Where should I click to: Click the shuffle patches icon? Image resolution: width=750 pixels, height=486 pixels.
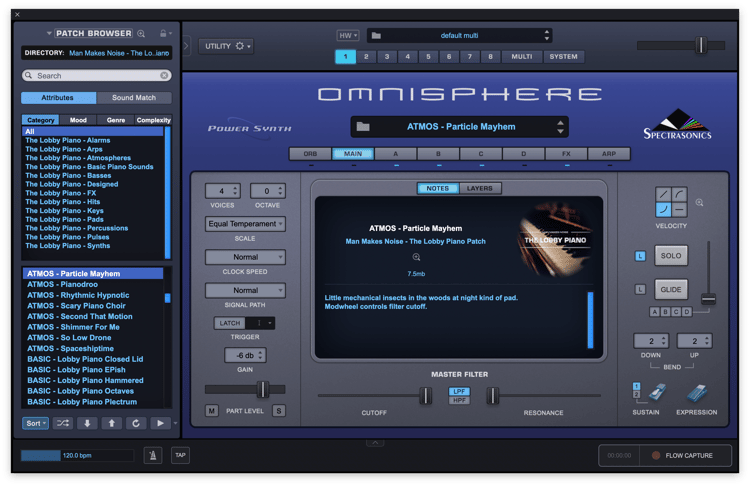click(63, 423)
